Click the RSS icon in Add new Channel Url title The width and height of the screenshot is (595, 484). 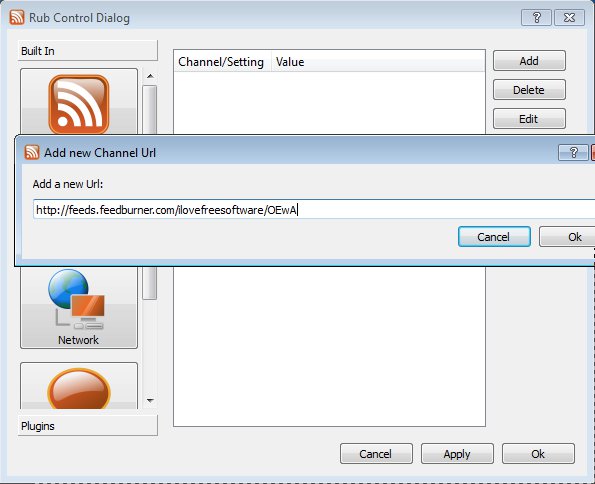pyautogui.click(x=32, y=152)
